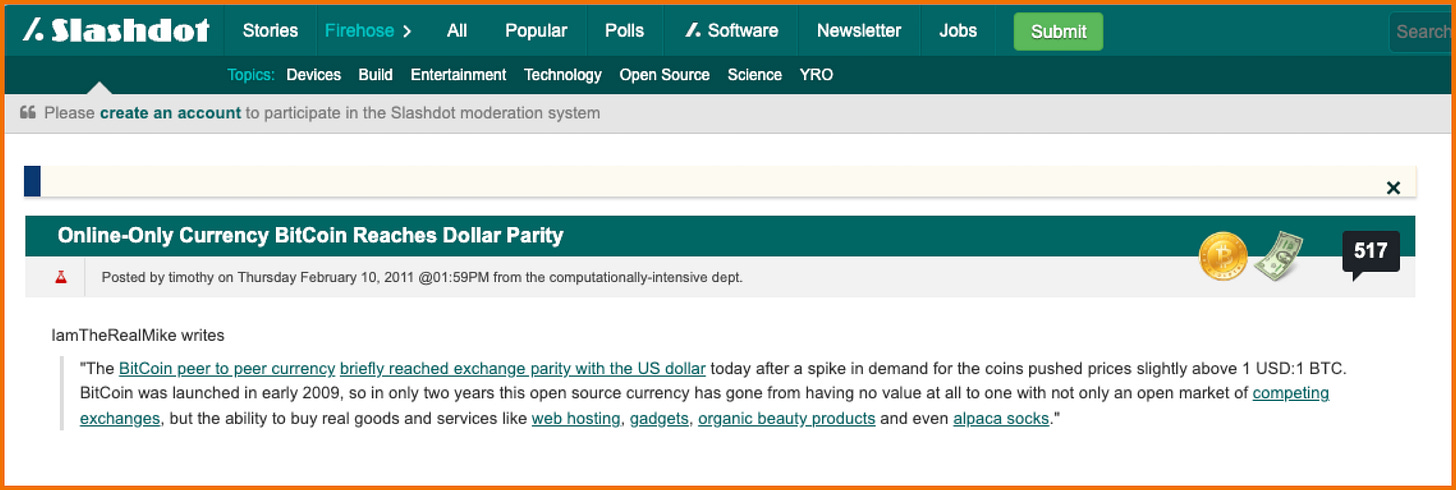Open the dollar bills money topic icon
The image size is (1456, 490).
click(1280, 256)
